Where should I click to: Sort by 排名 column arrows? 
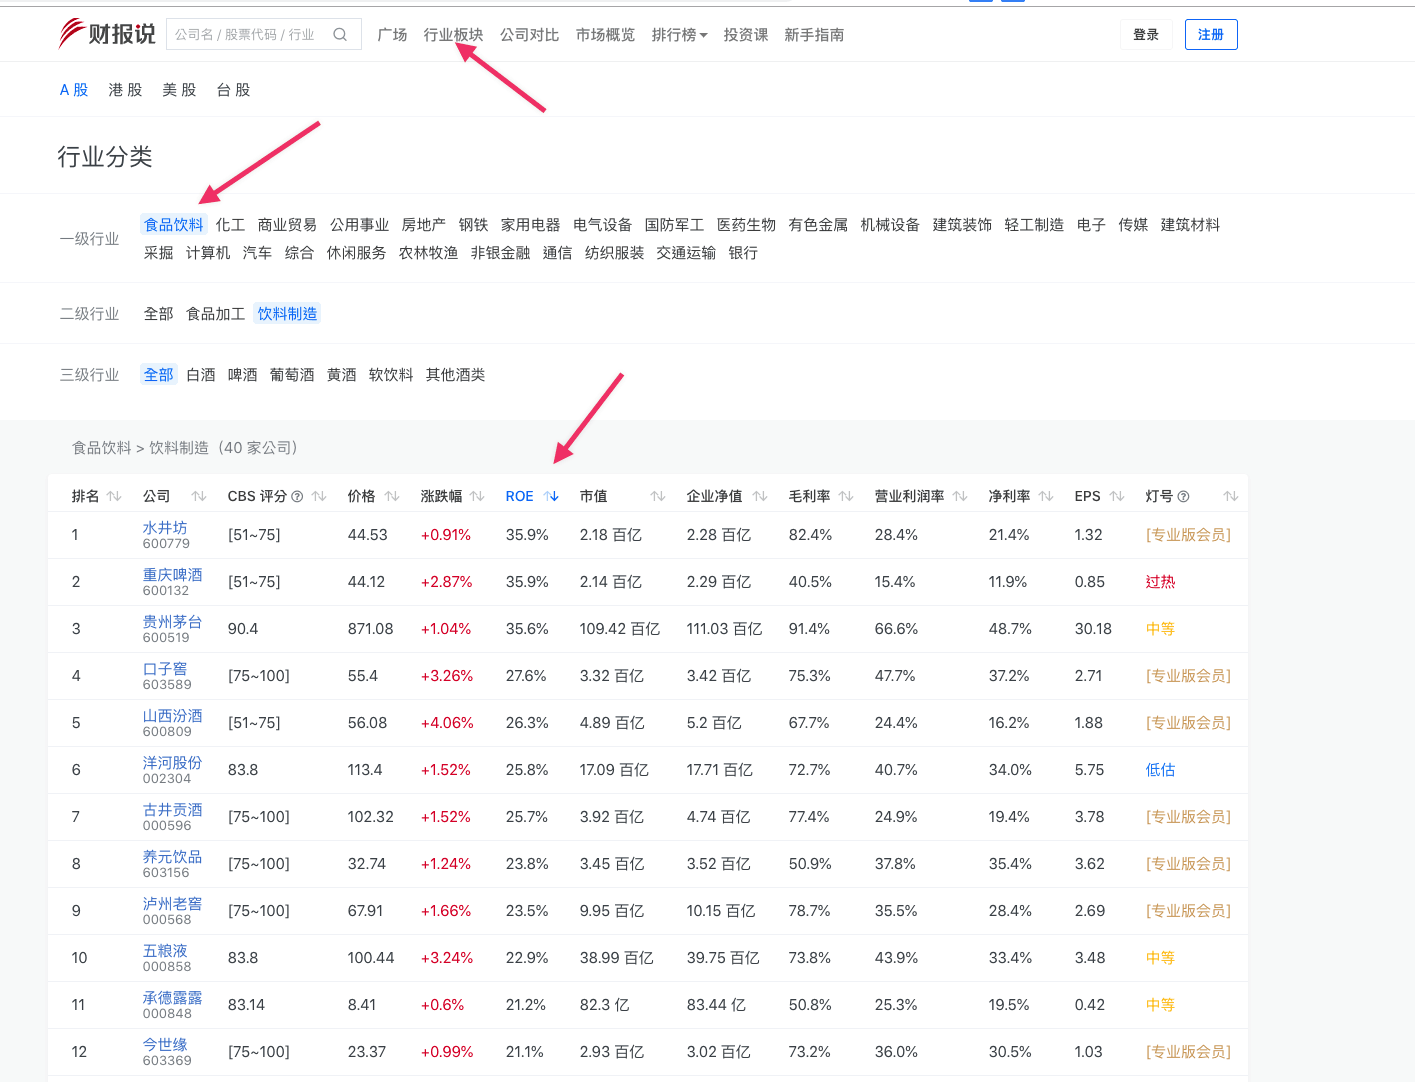(114, 496)
